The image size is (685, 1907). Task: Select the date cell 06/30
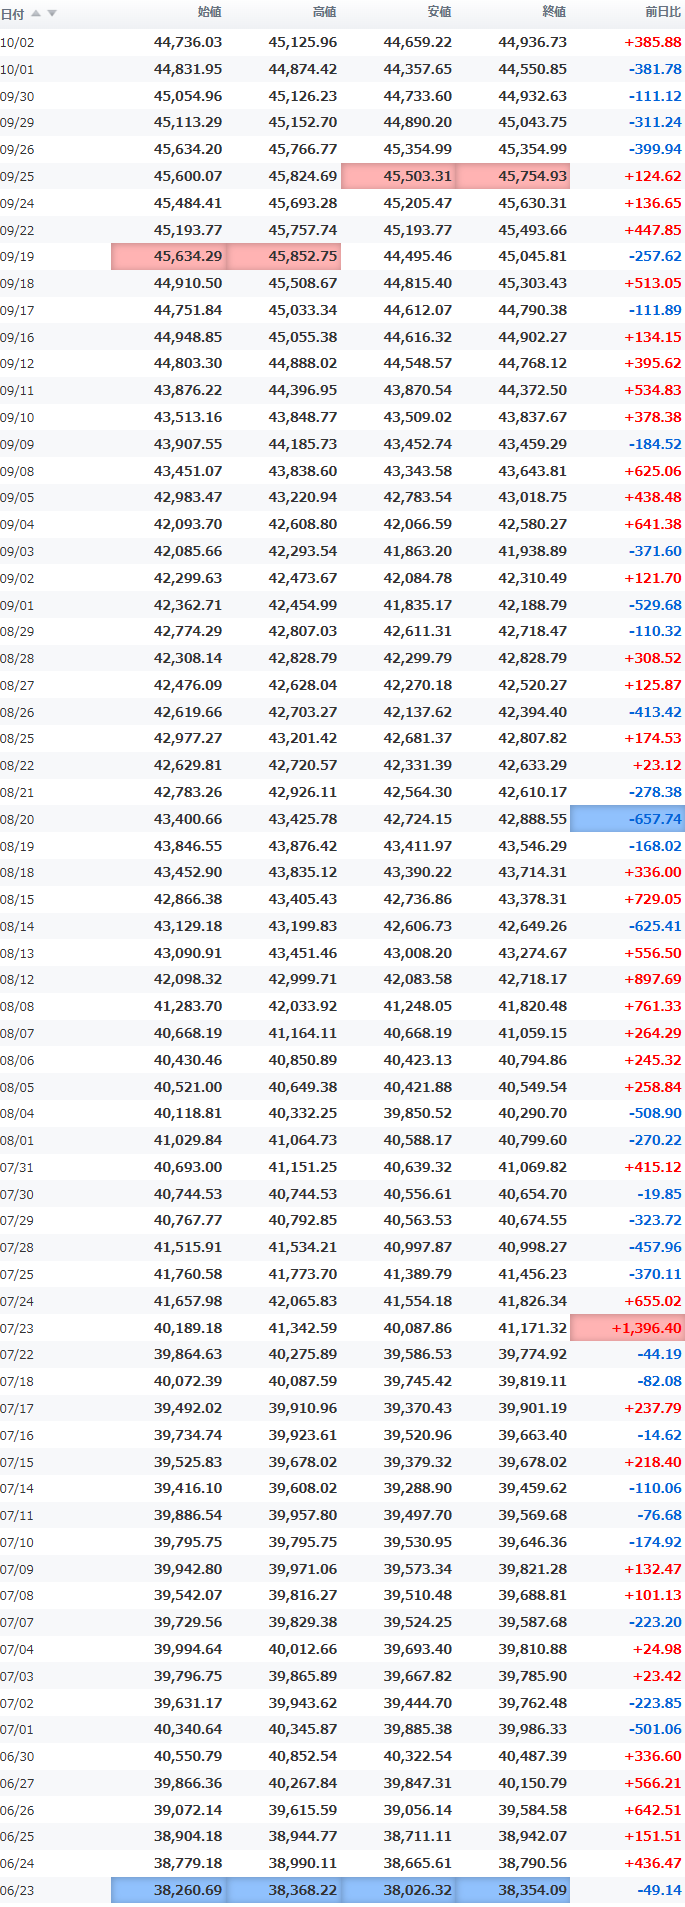(17, 1756)
